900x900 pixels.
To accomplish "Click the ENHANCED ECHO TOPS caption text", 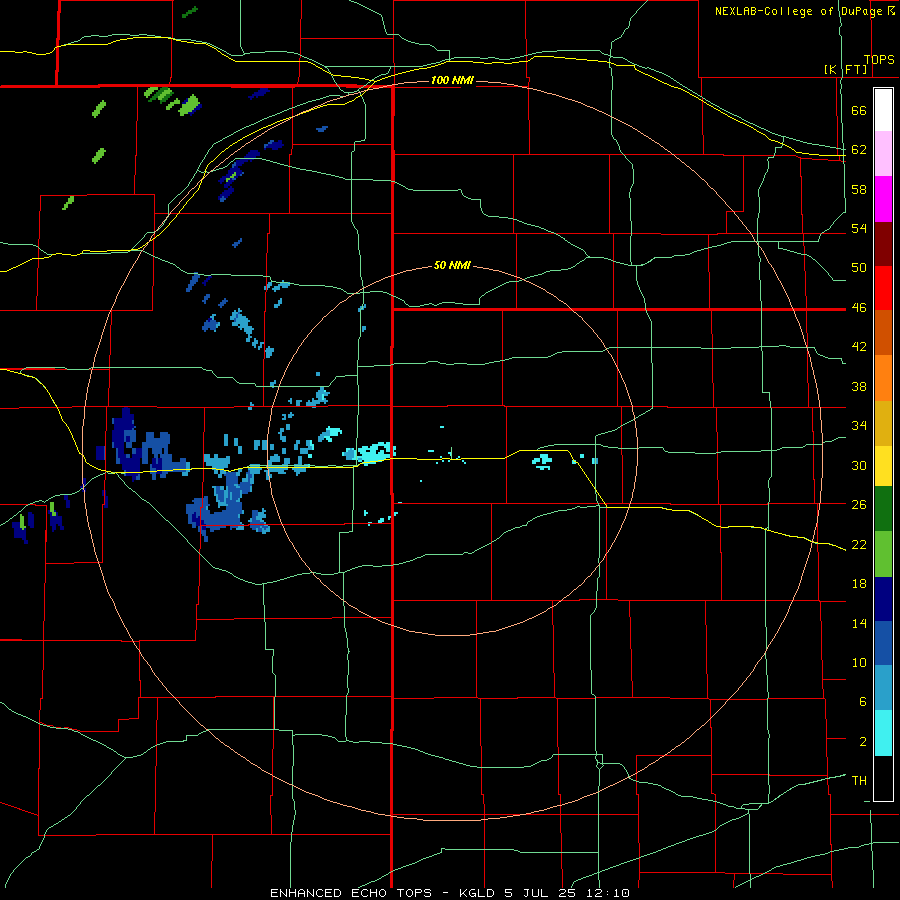I will point(351,893).
